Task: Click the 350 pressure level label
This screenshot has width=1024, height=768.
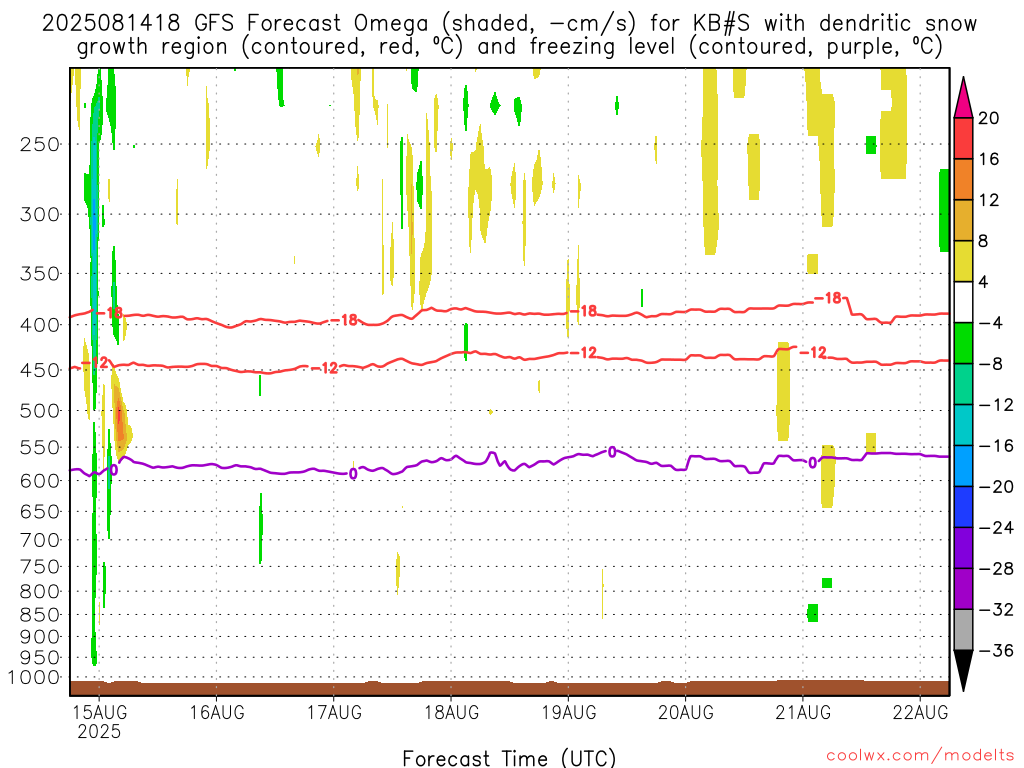Action: pyautogui.click(x=40, y=274)
